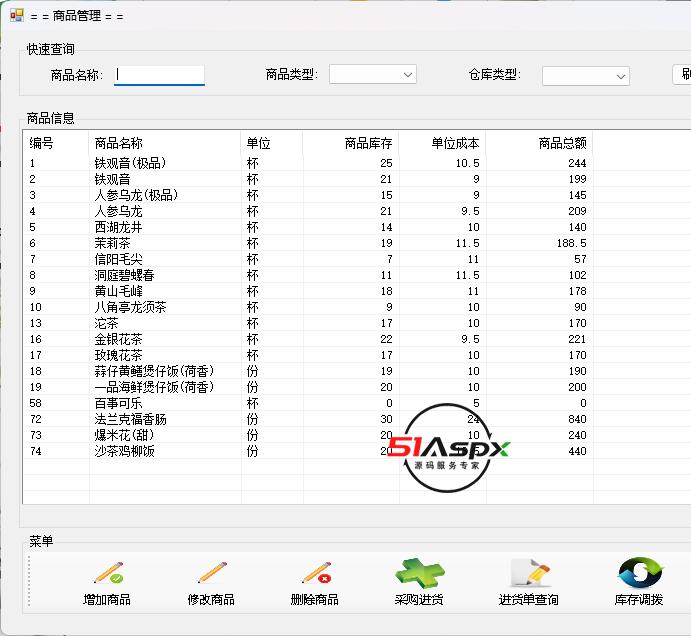Focus the 商品名称 search input field

pyautogui.click(x=159, y=75)
